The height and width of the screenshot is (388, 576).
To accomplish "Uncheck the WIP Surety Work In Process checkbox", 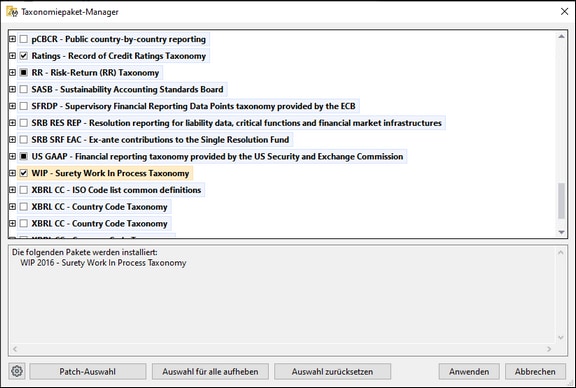I will [x=24, y=173].
